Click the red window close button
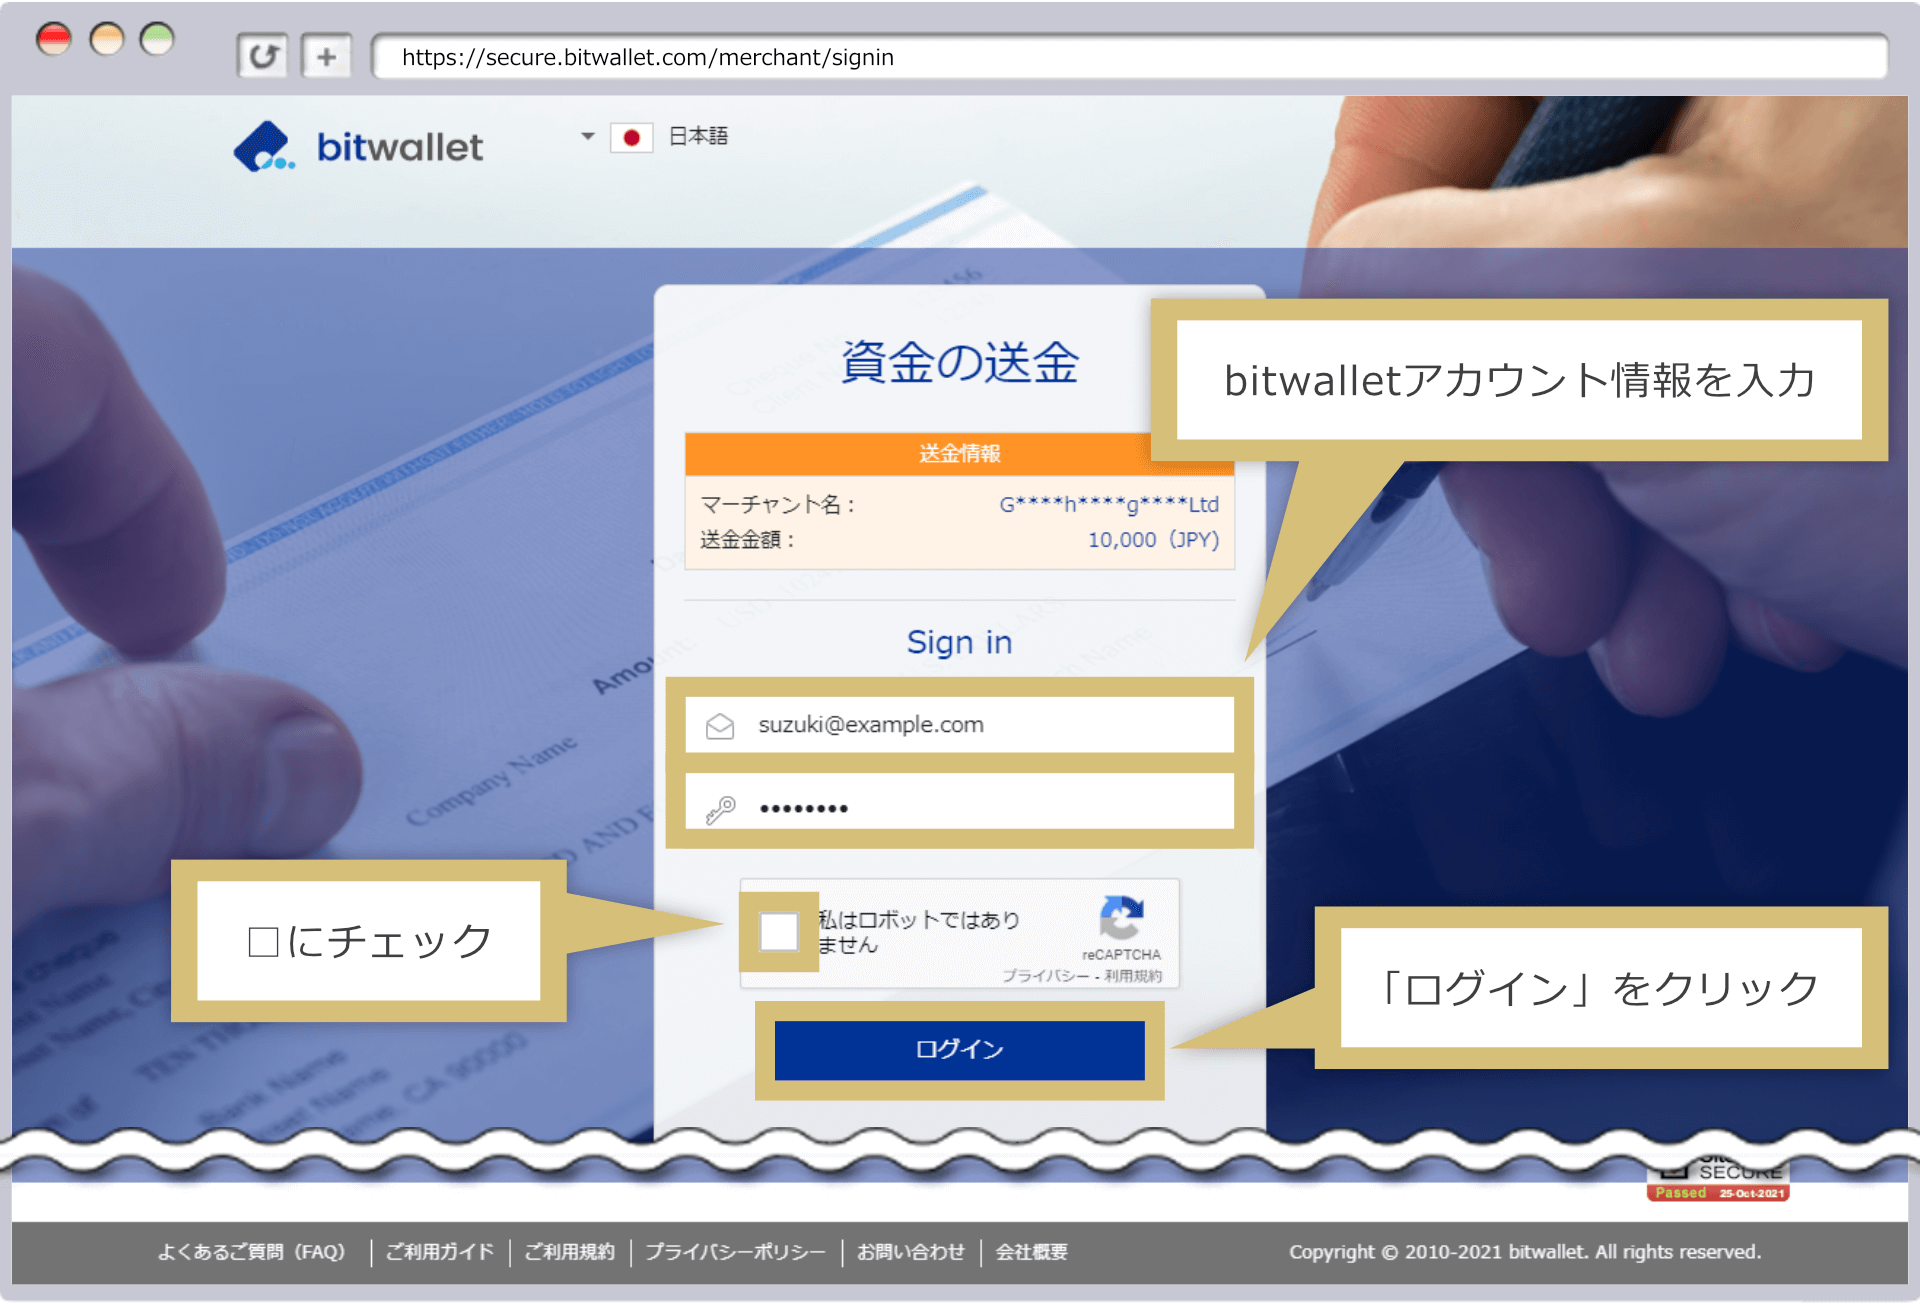 pos(54,39)
